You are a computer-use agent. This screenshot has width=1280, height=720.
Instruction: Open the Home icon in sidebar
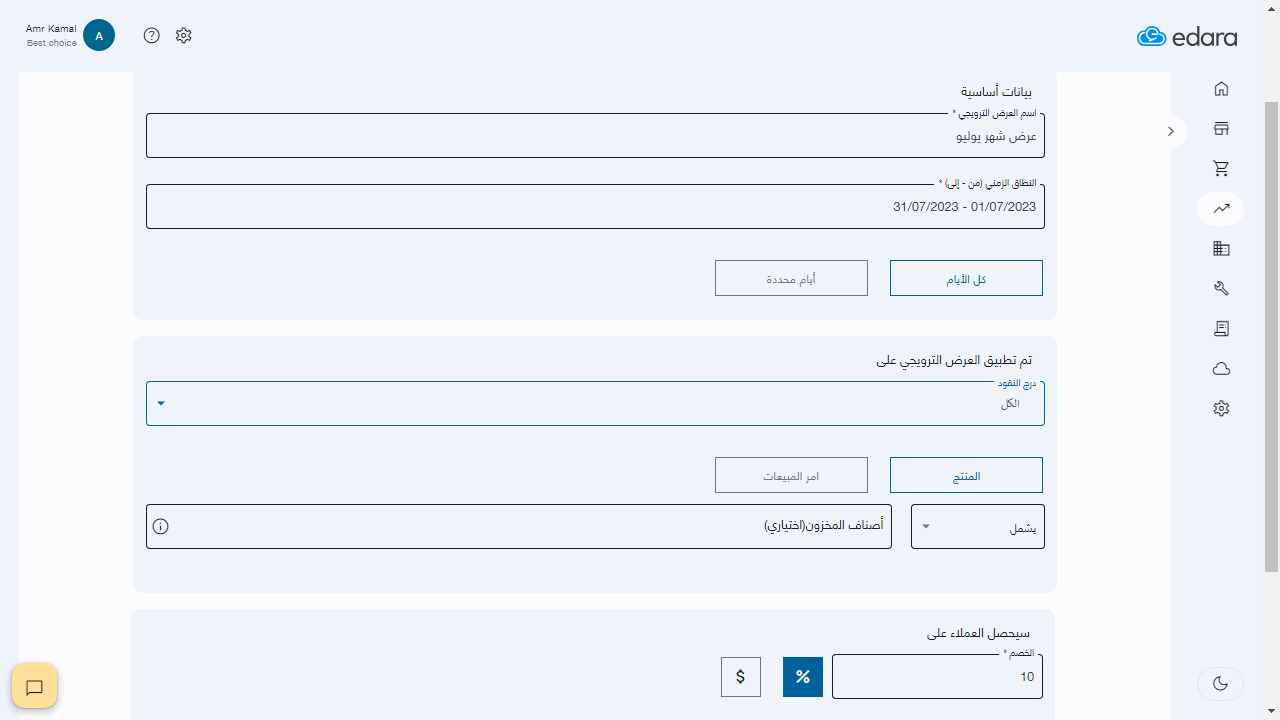click(1220, 89)
